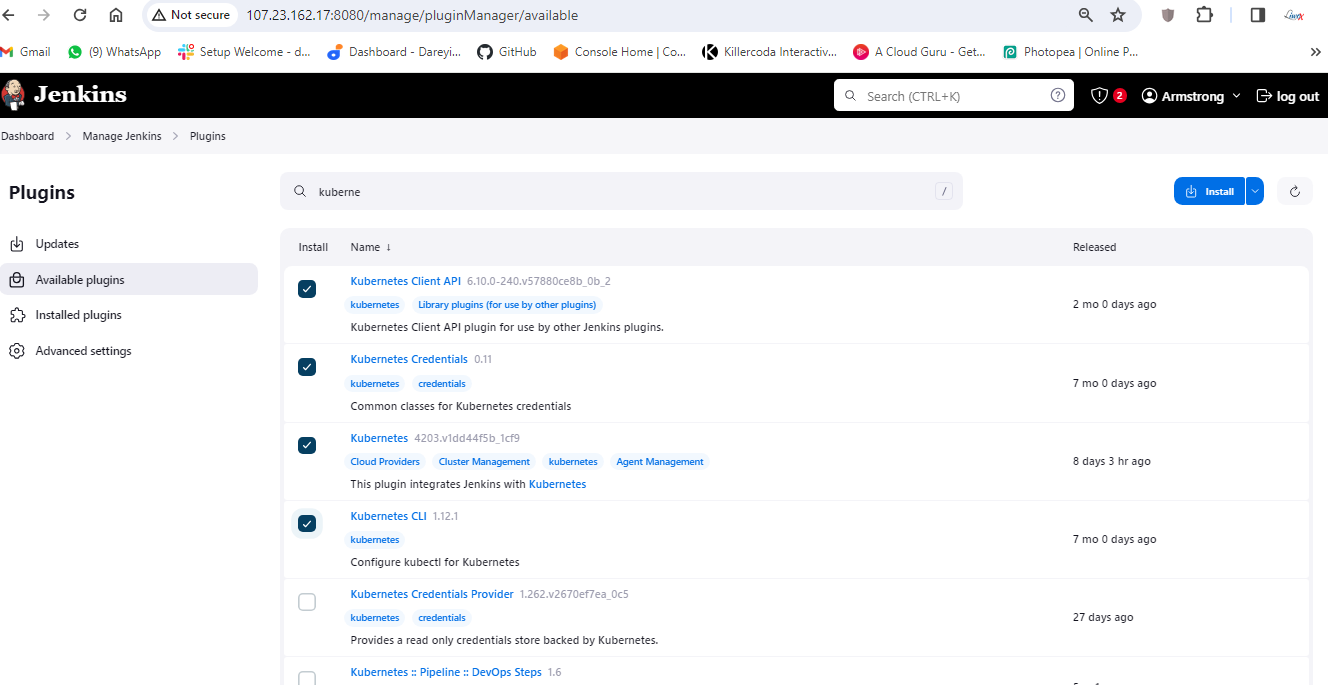This screenshot has width=1328, height=685.
Task: Open the Kubernetes Credentials plugin link
Action: tap(409, 359)
